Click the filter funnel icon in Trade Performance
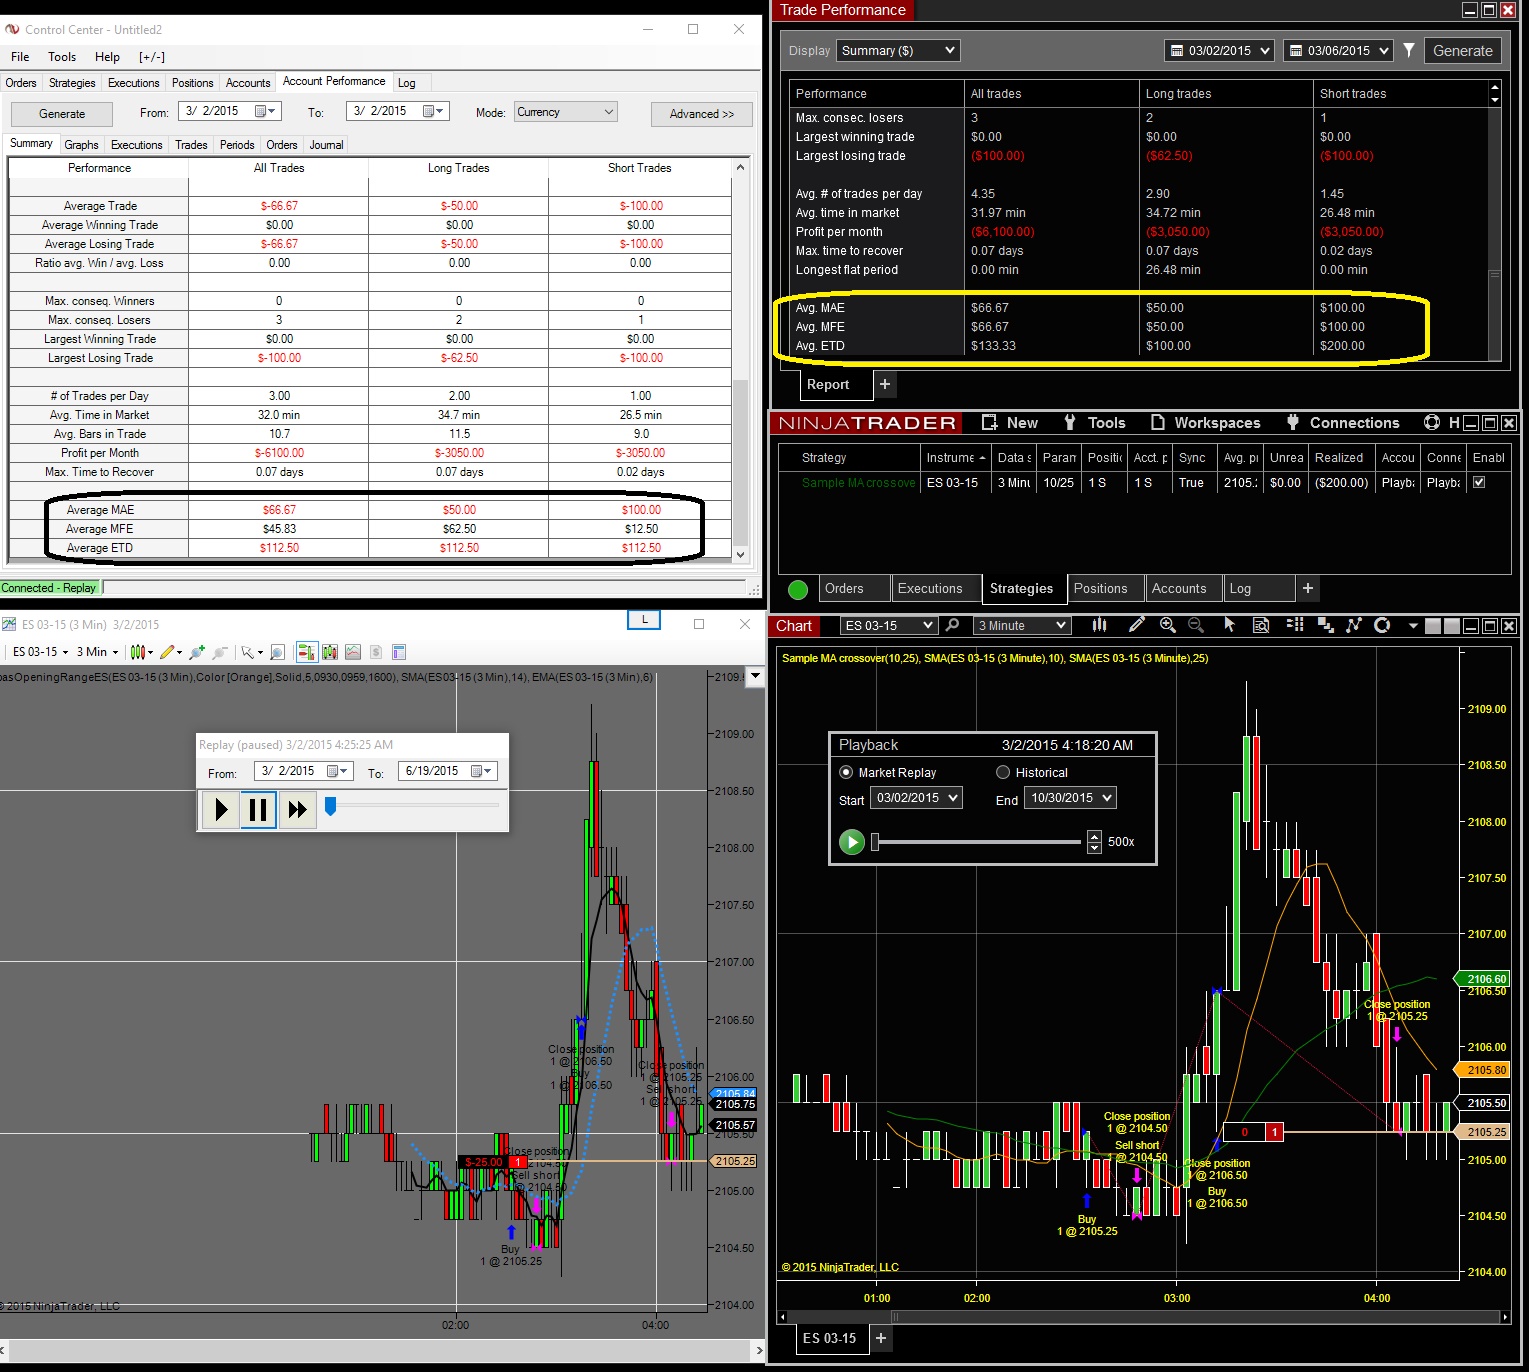Screen dimensions: 1529x1372 coord(1409,50)
